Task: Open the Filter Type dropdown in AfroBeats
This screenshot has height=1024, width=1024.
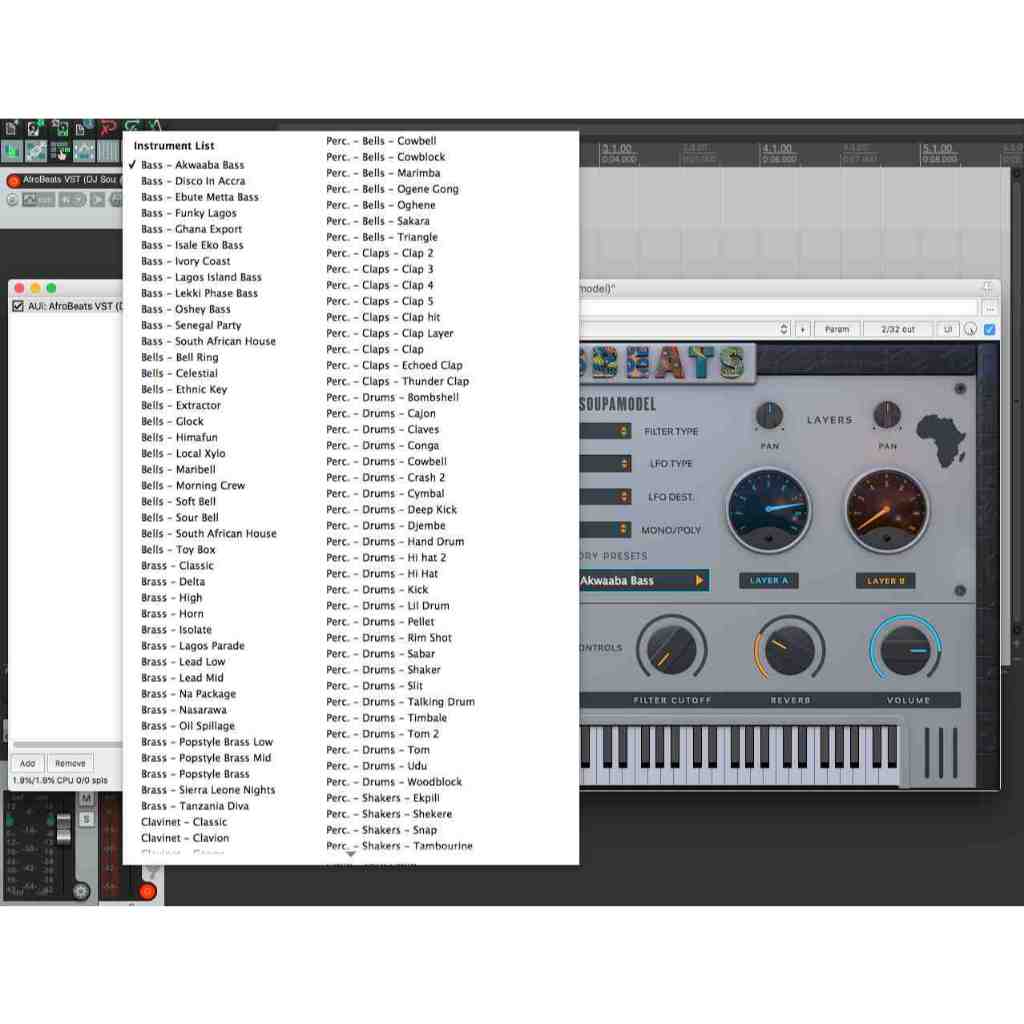Action: coord(605,431)
